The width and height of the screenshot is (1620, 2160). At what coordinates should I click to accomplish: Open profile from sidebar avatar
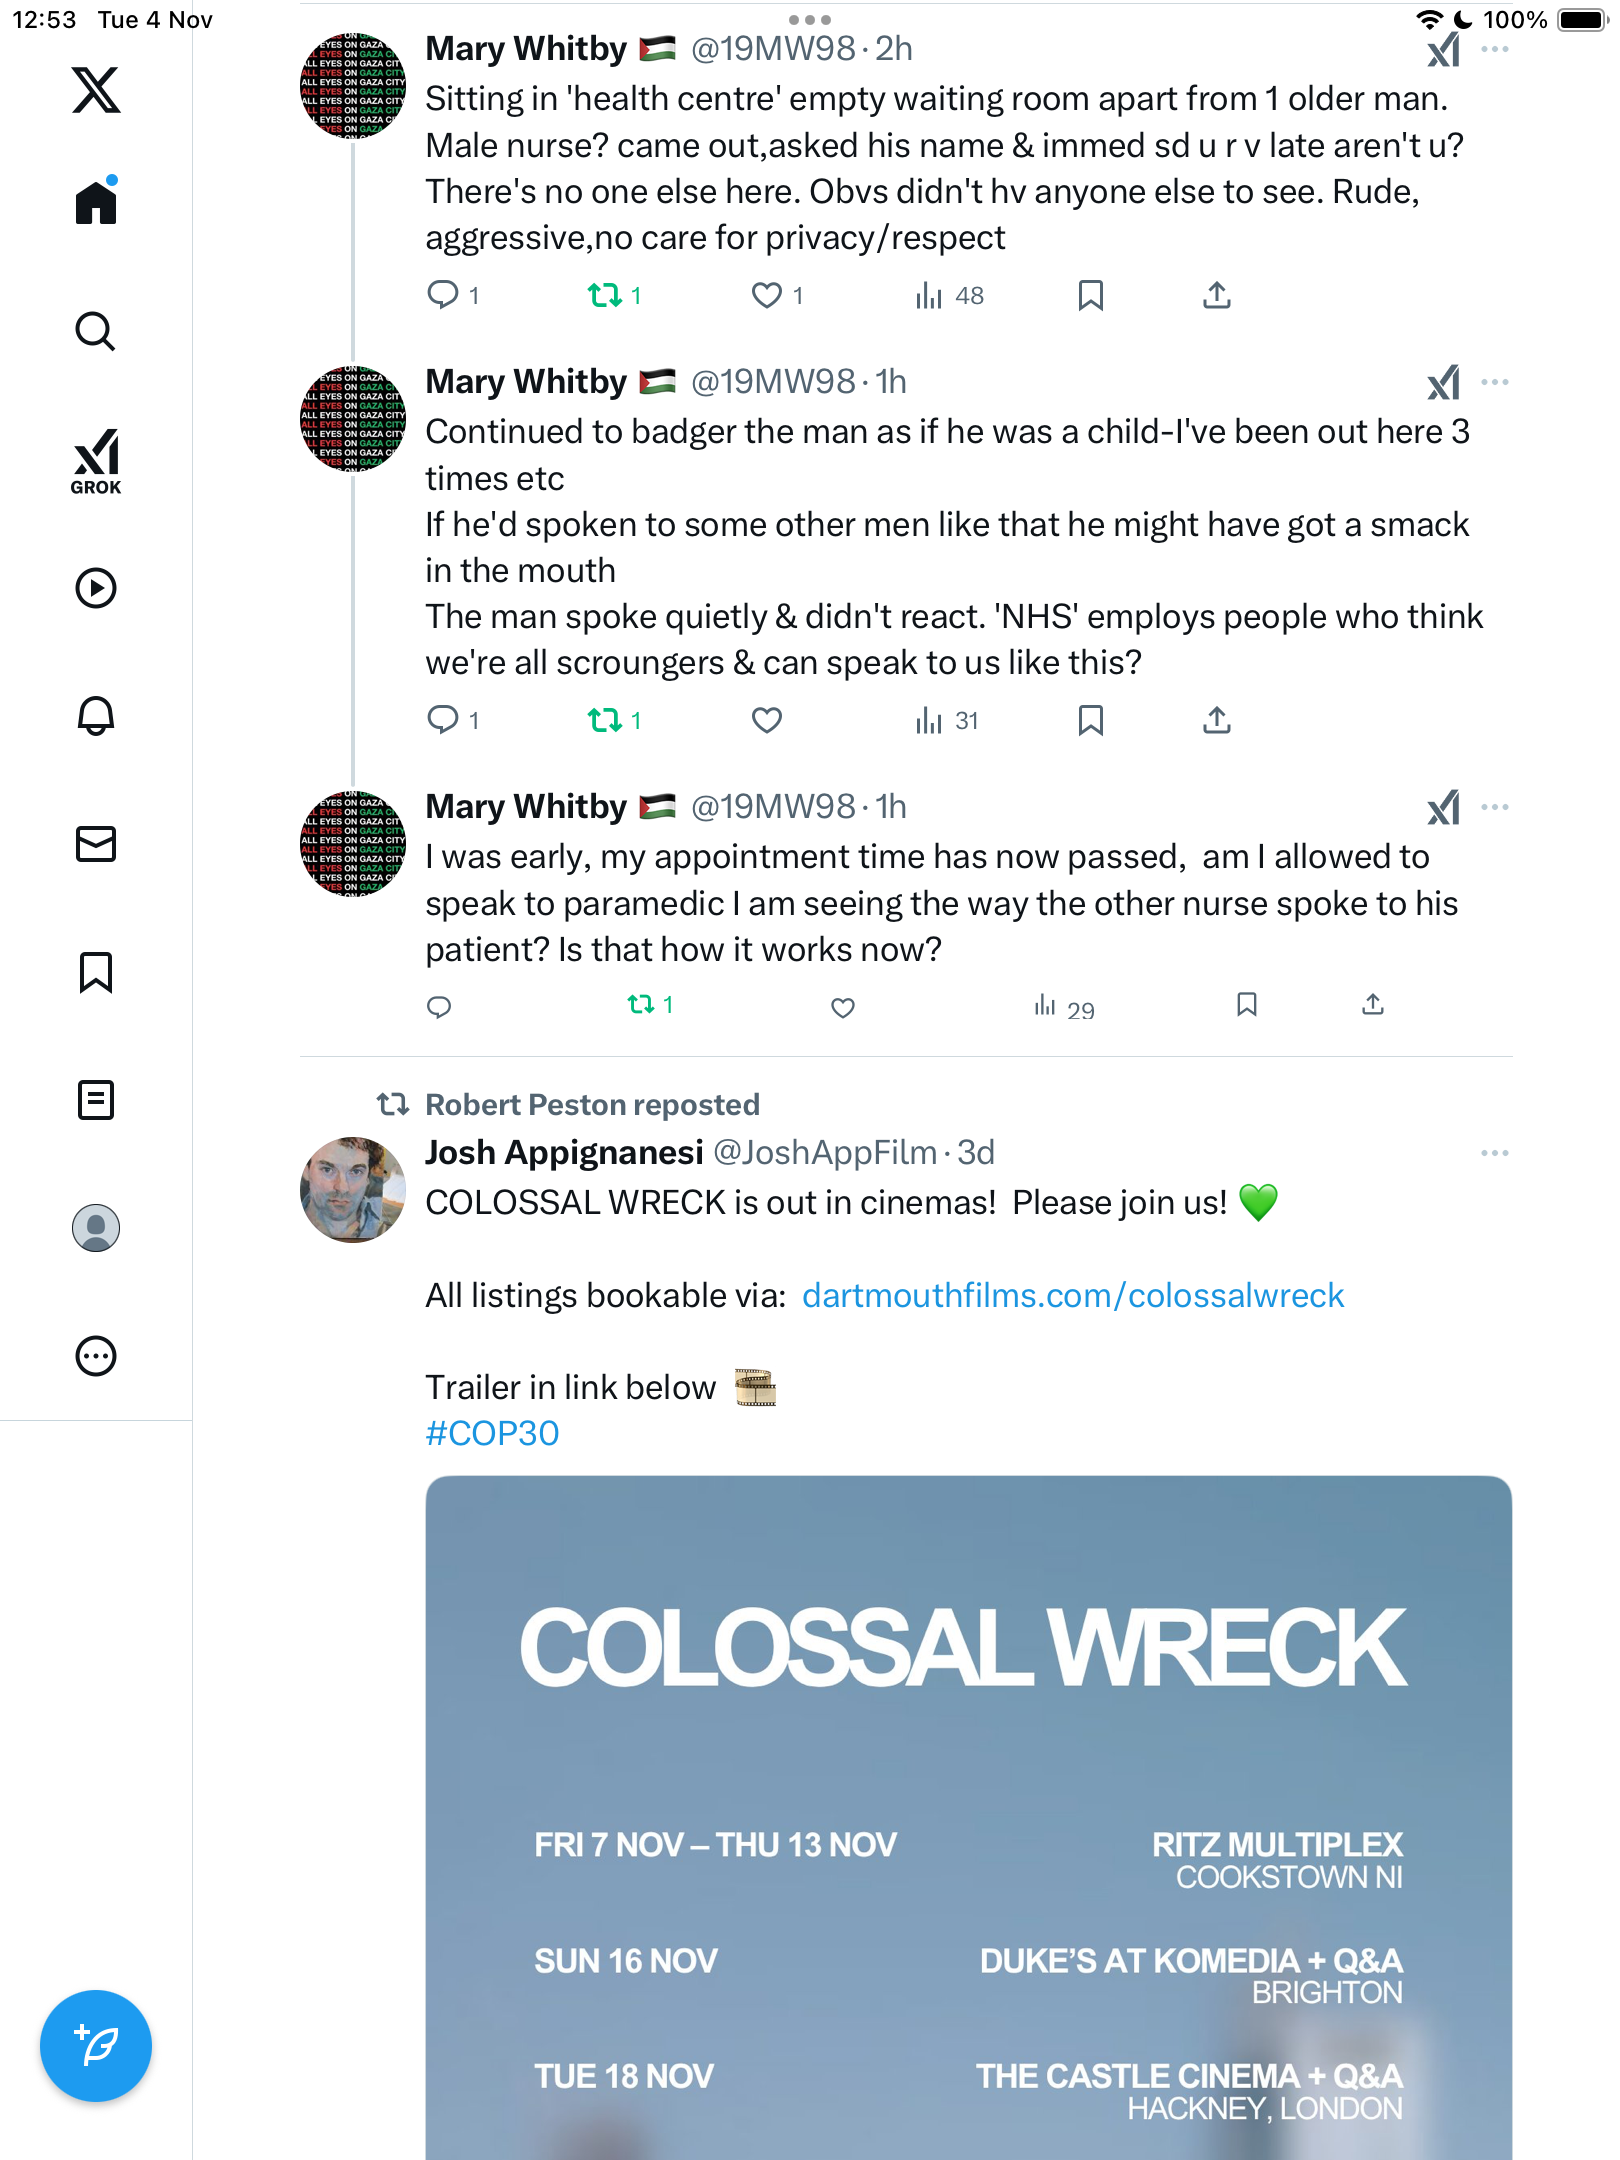96,1228
